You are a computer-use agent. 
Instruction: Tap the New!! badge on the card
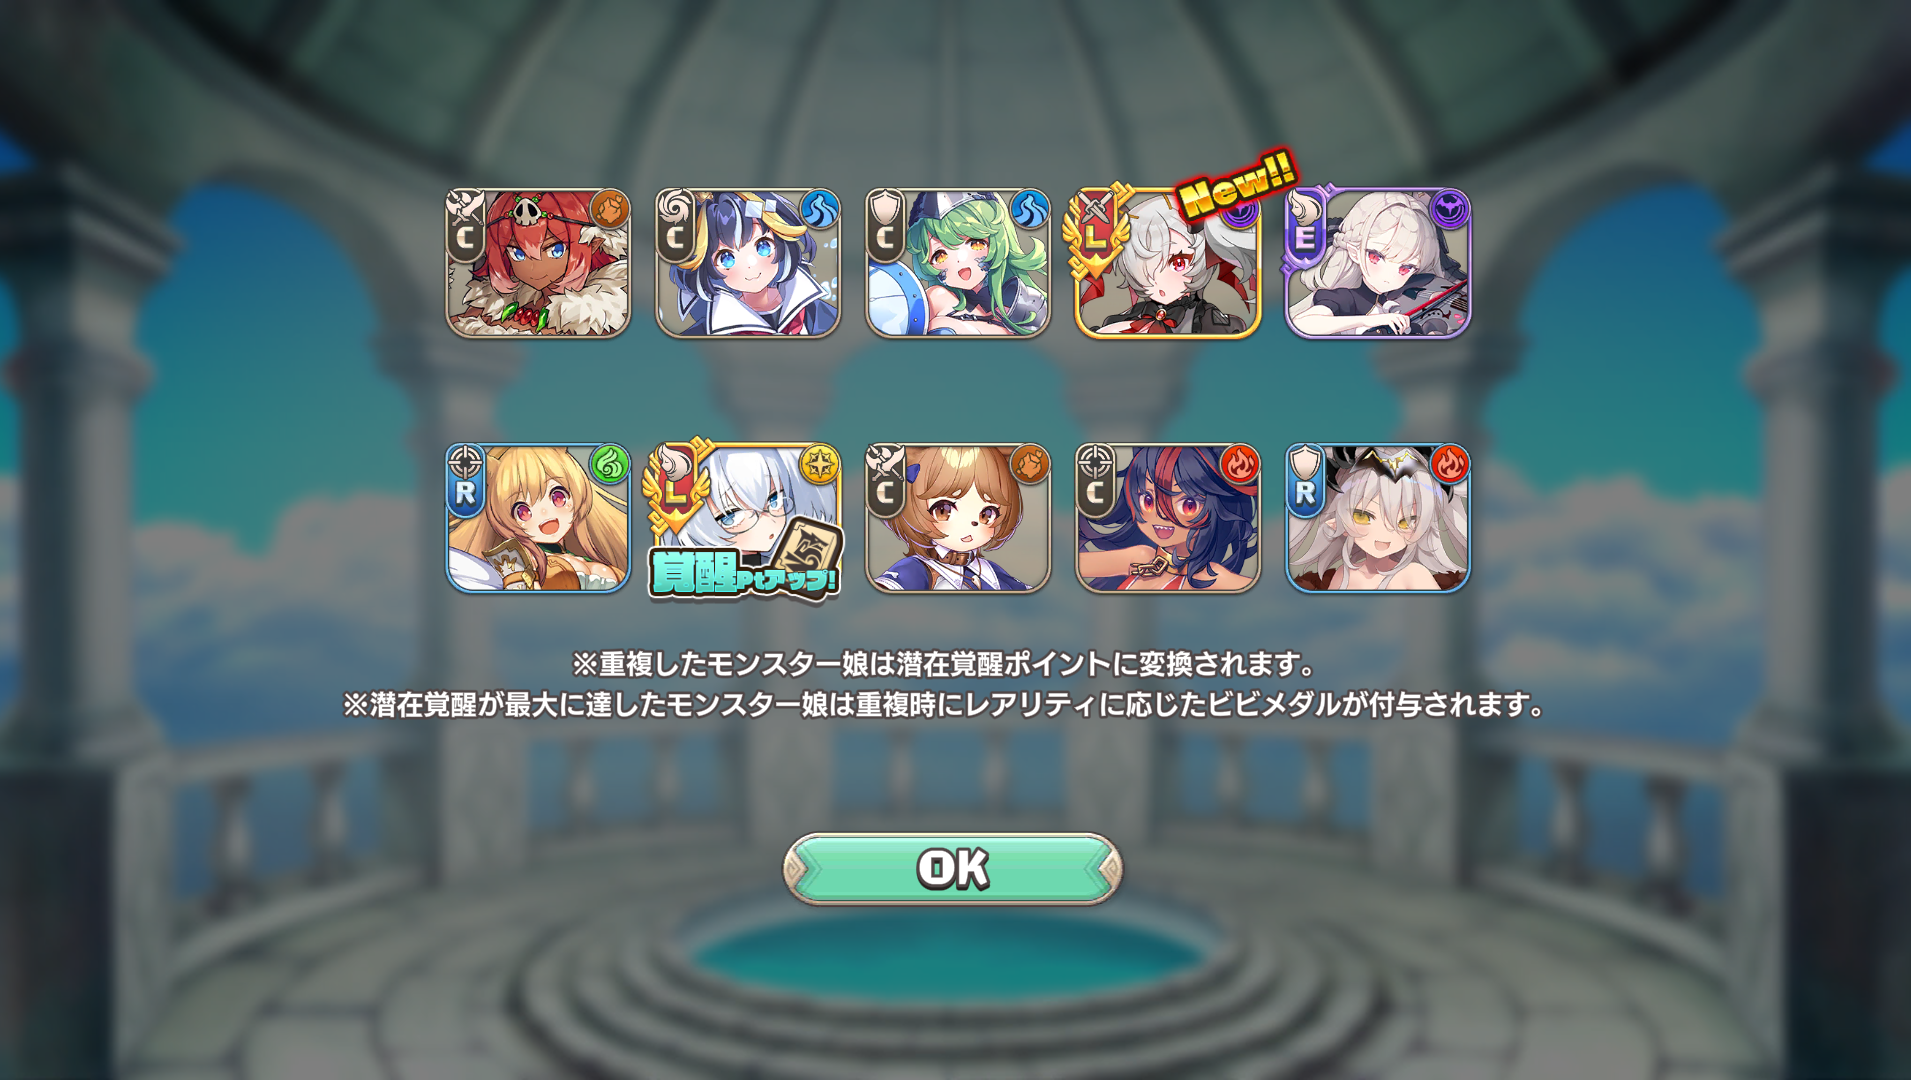[1238, 184]
